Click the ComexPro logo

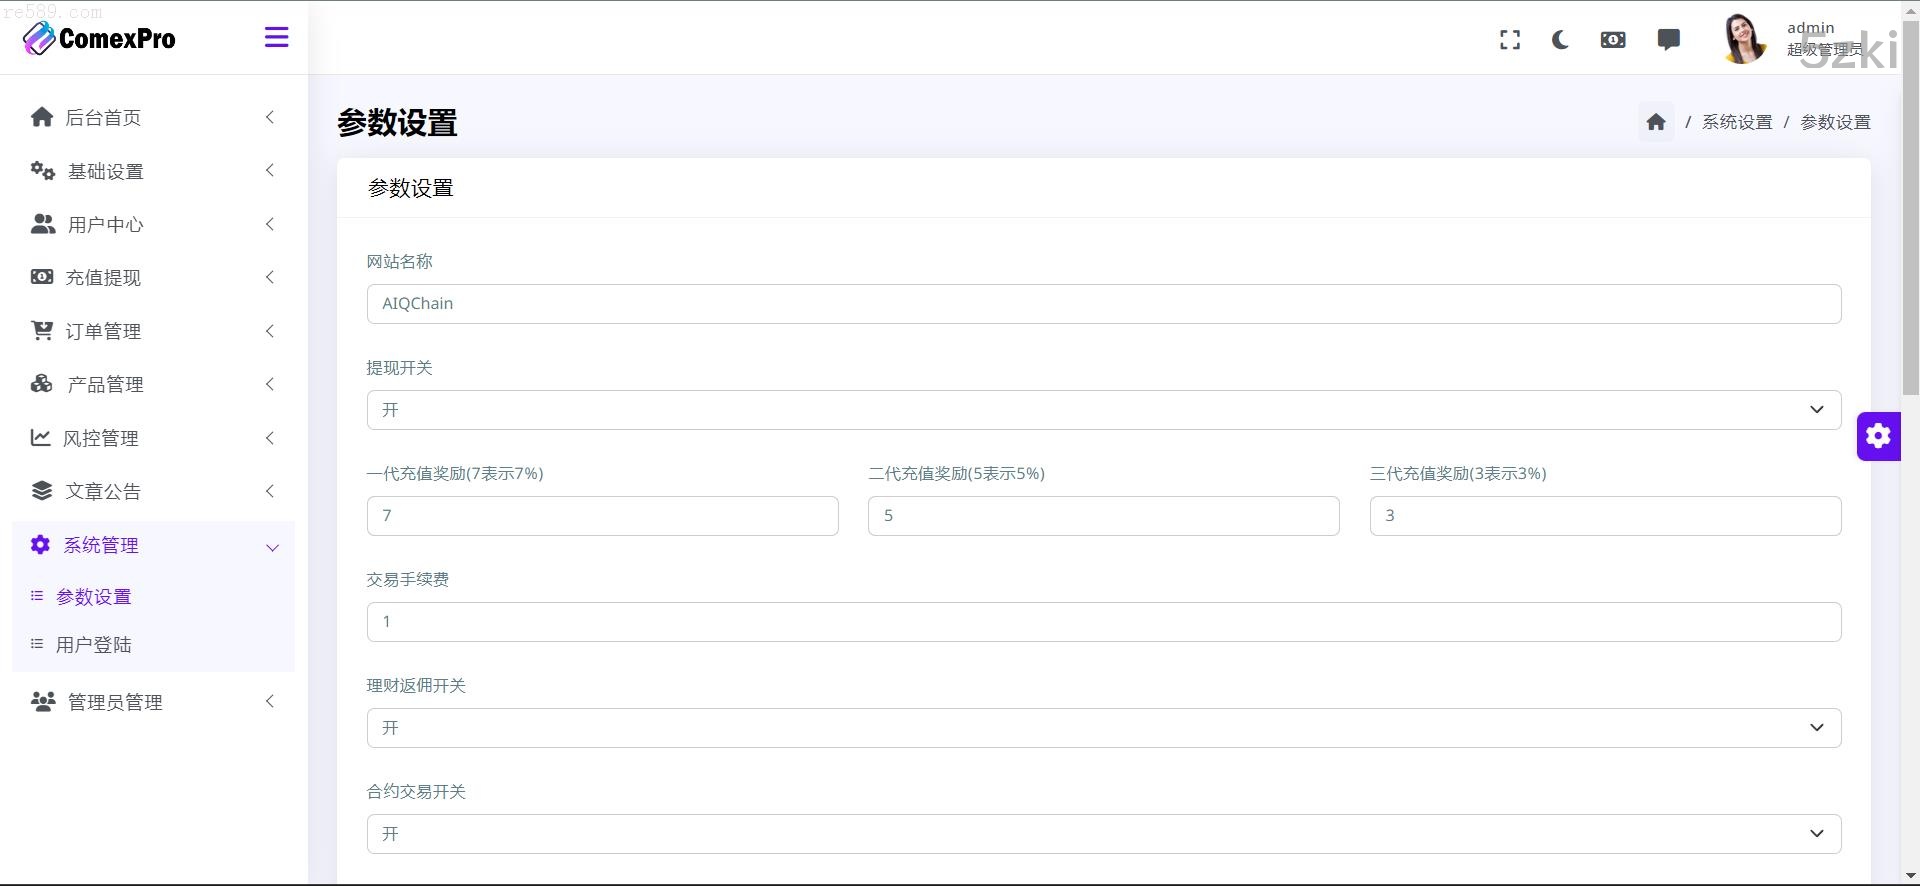tap(100, 38)
